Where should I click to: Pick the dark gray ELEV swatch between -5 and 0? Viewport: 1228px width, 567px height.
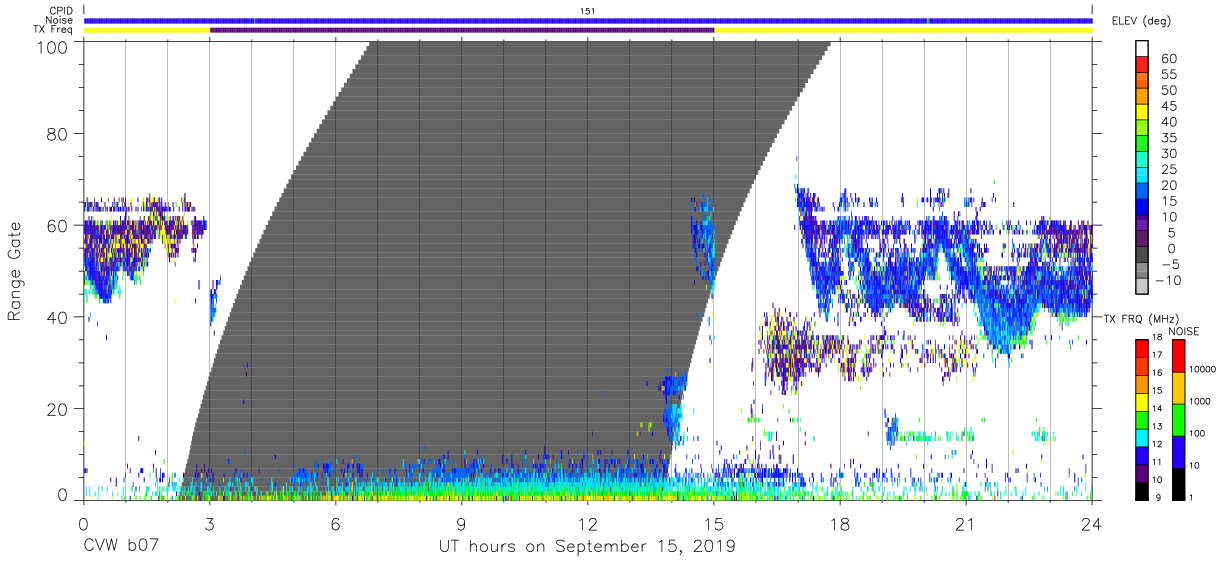pos(1144,257)
